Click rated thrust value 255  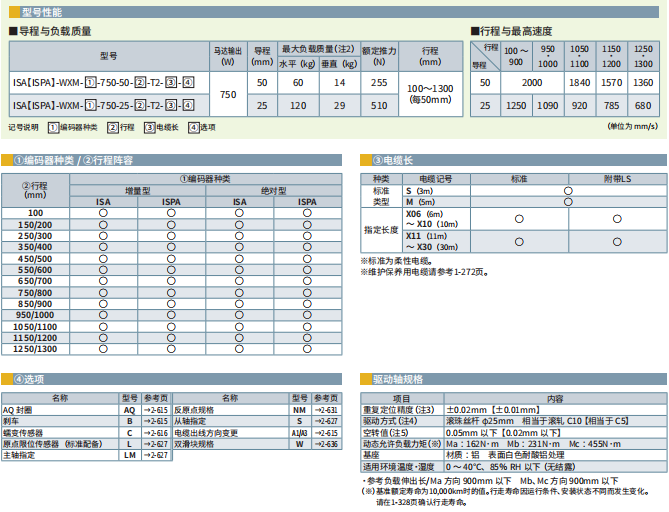(x=379, y=83)
